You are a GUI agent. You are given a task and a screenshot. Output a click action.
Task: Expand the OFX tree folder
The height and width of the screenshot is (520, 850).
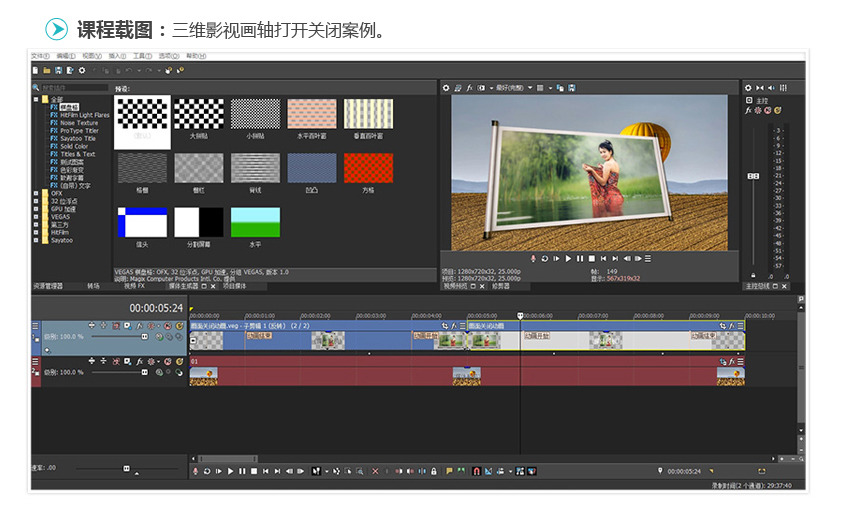(x=36, y=193)
